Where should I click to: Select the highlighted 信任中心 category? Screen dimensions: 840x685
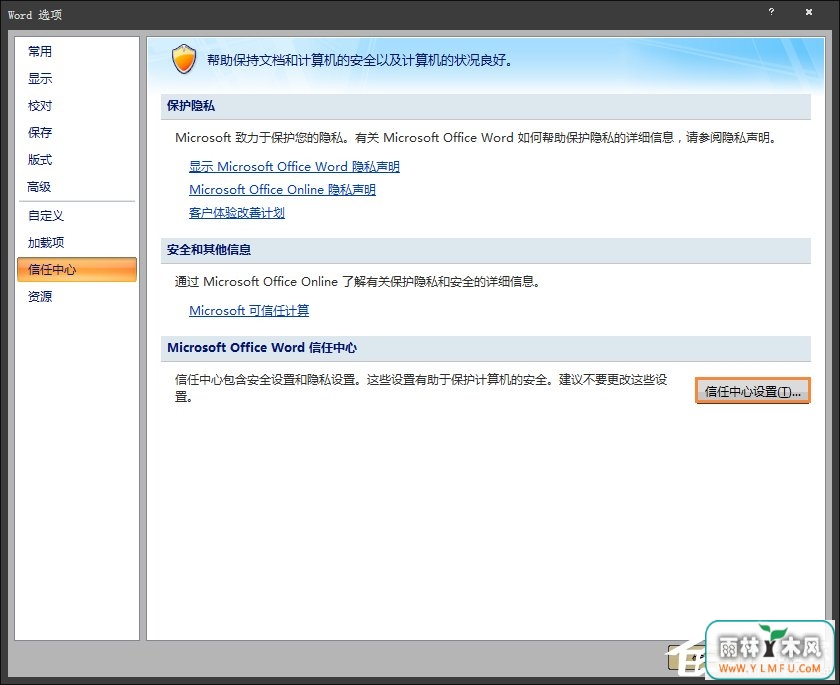77,269
